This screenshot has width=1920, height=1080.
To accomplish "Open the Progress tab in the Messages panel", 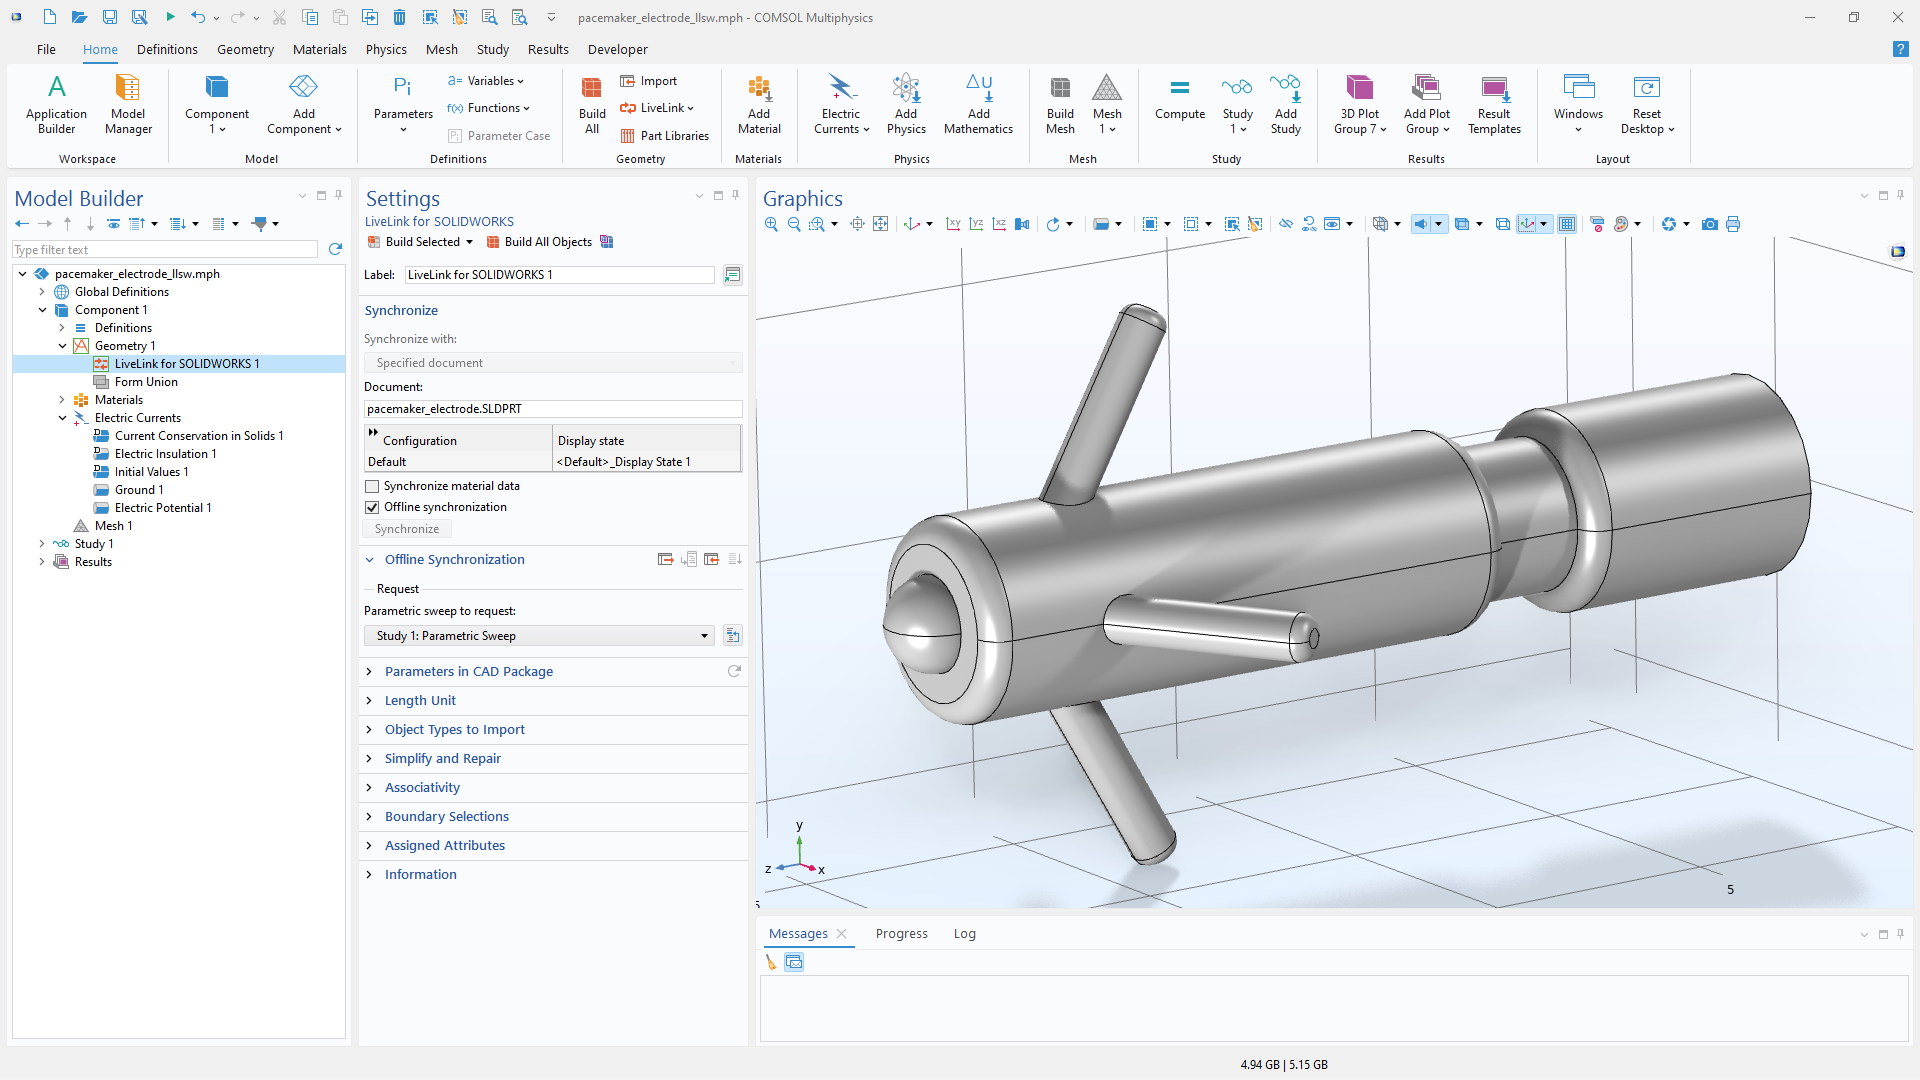I will pyautogui.click(x=901, y=933).
